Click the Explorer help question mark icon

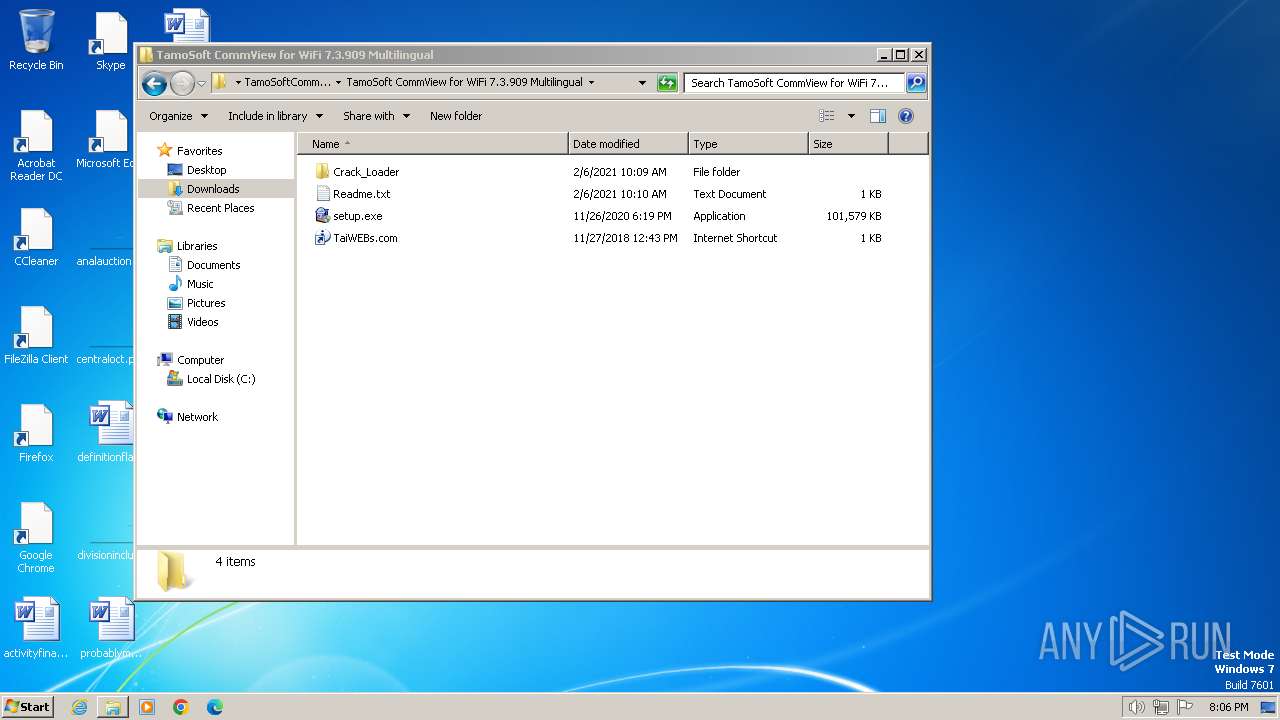click(906, 116)
